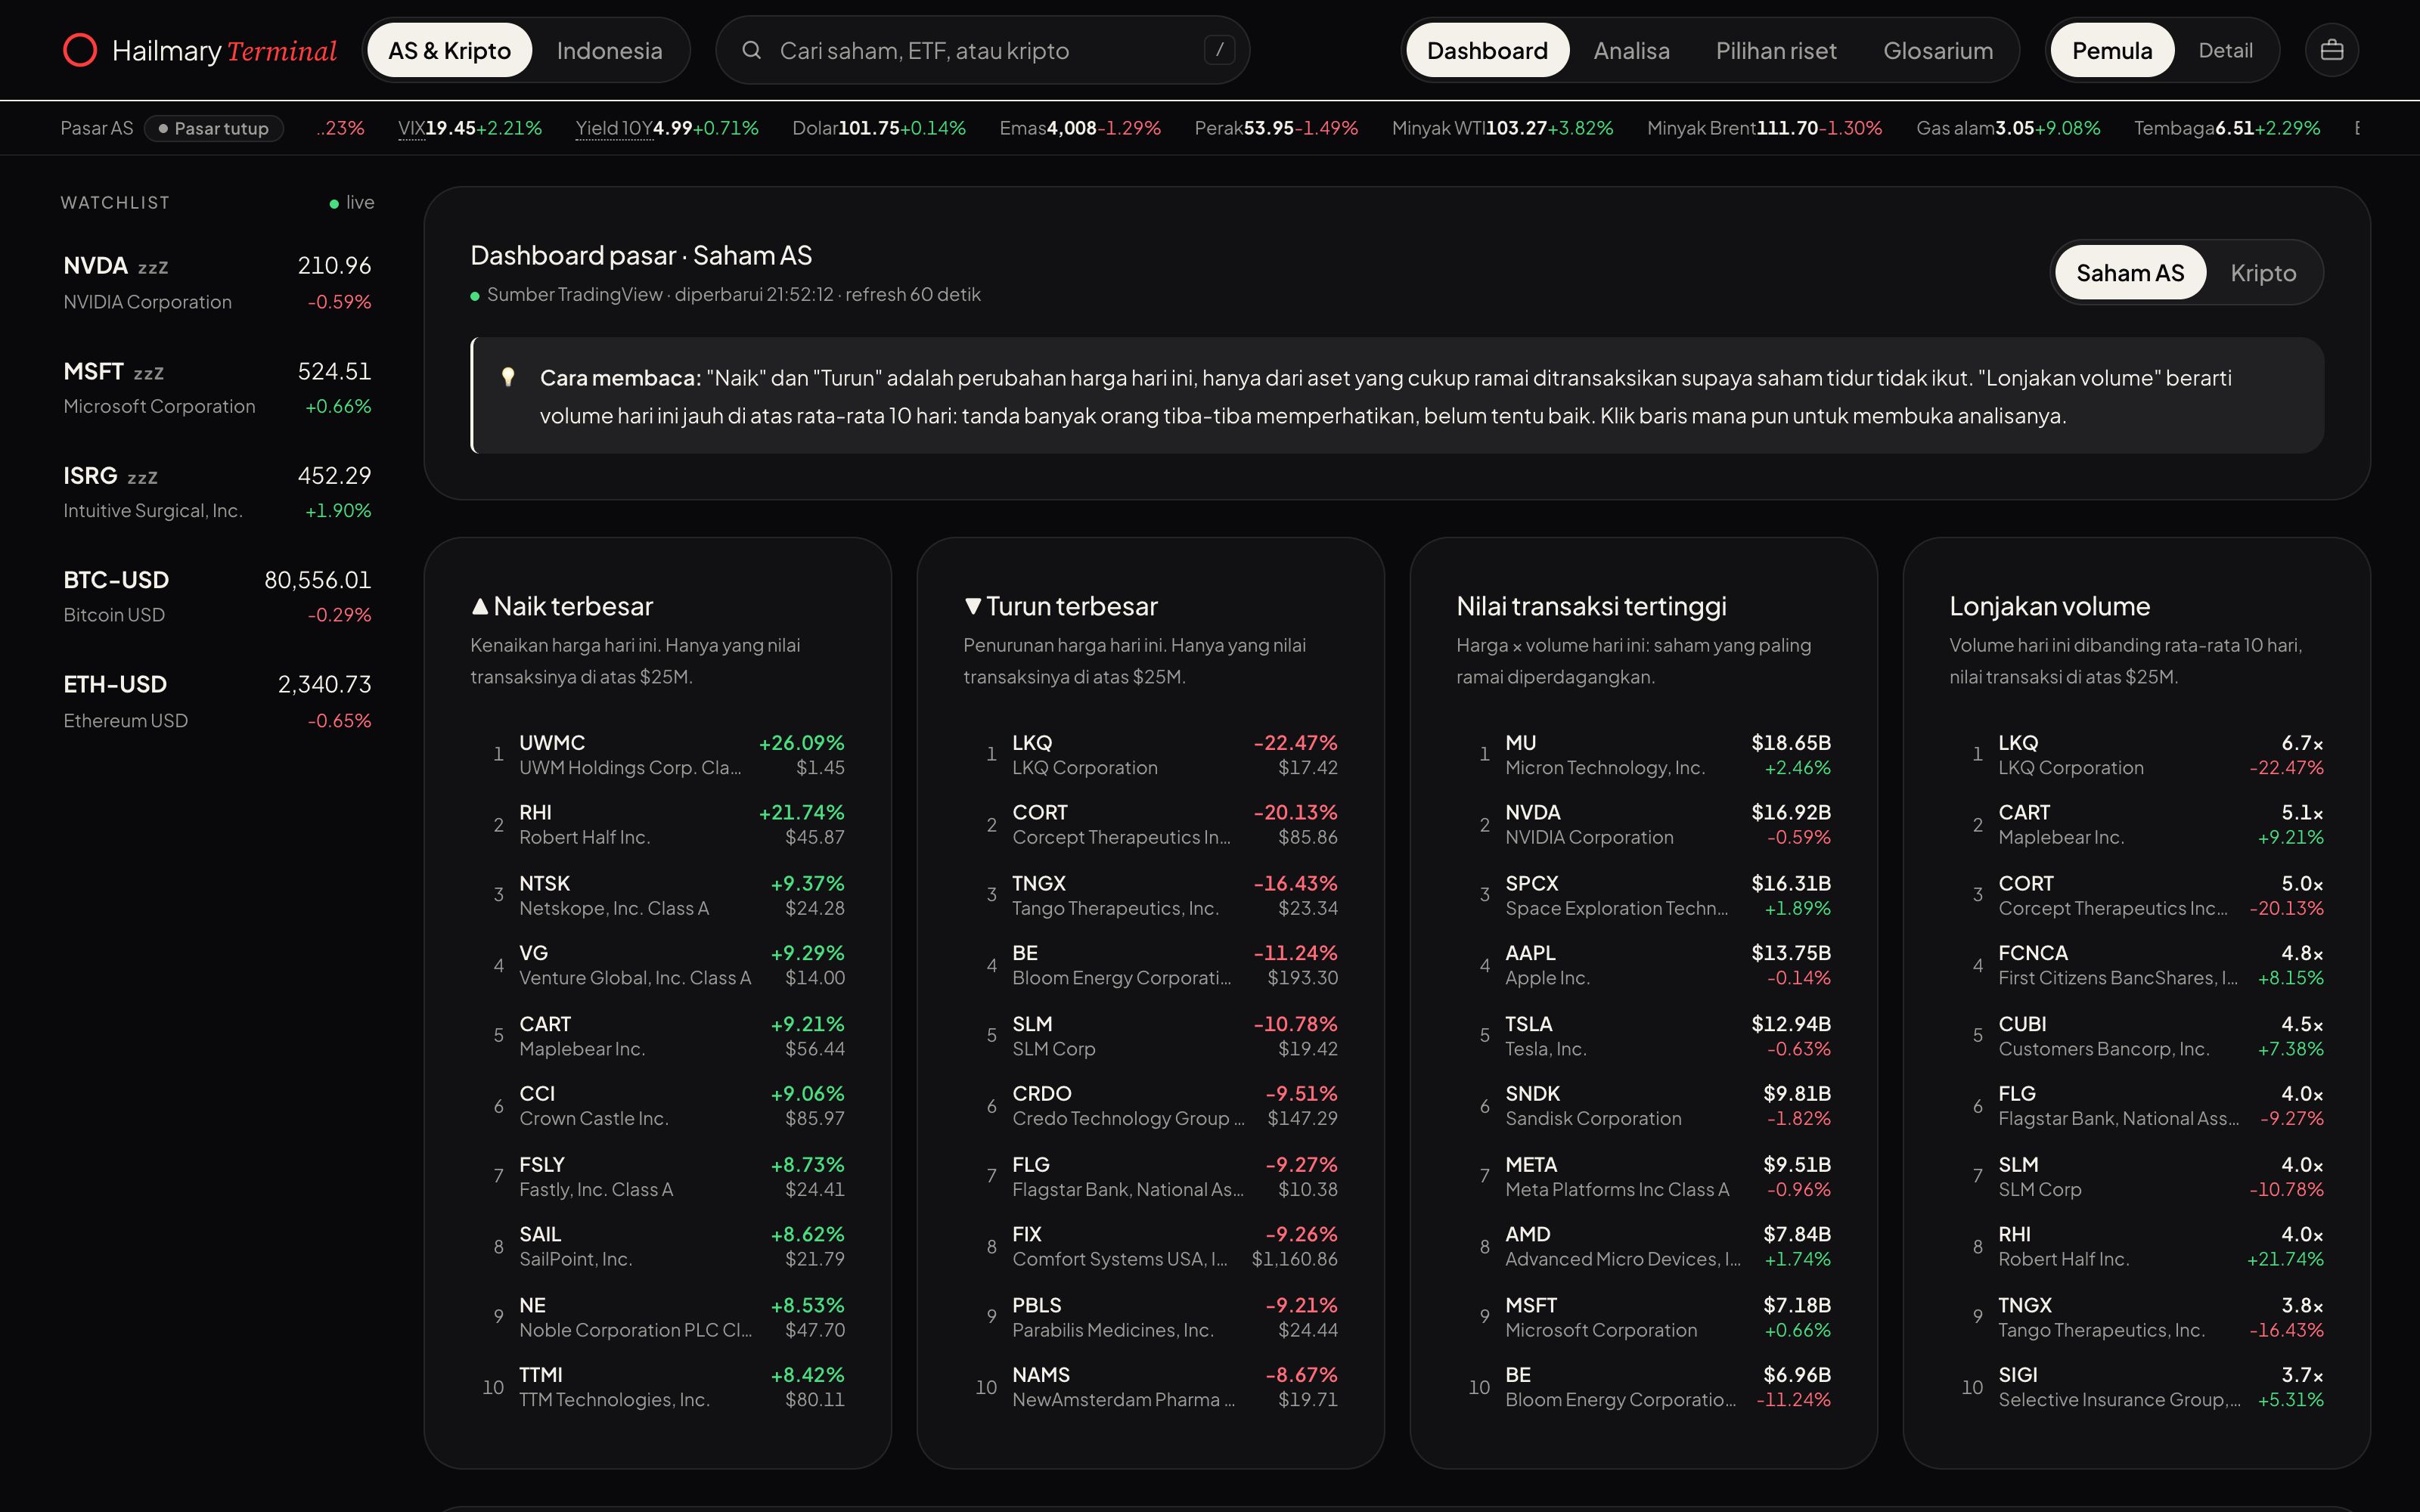Open FCNCA row in Lonjakan volume
Image resolution: width=2420 pixels, height=1512 pixels.
pyautogui.click(x=2136, y=965)
